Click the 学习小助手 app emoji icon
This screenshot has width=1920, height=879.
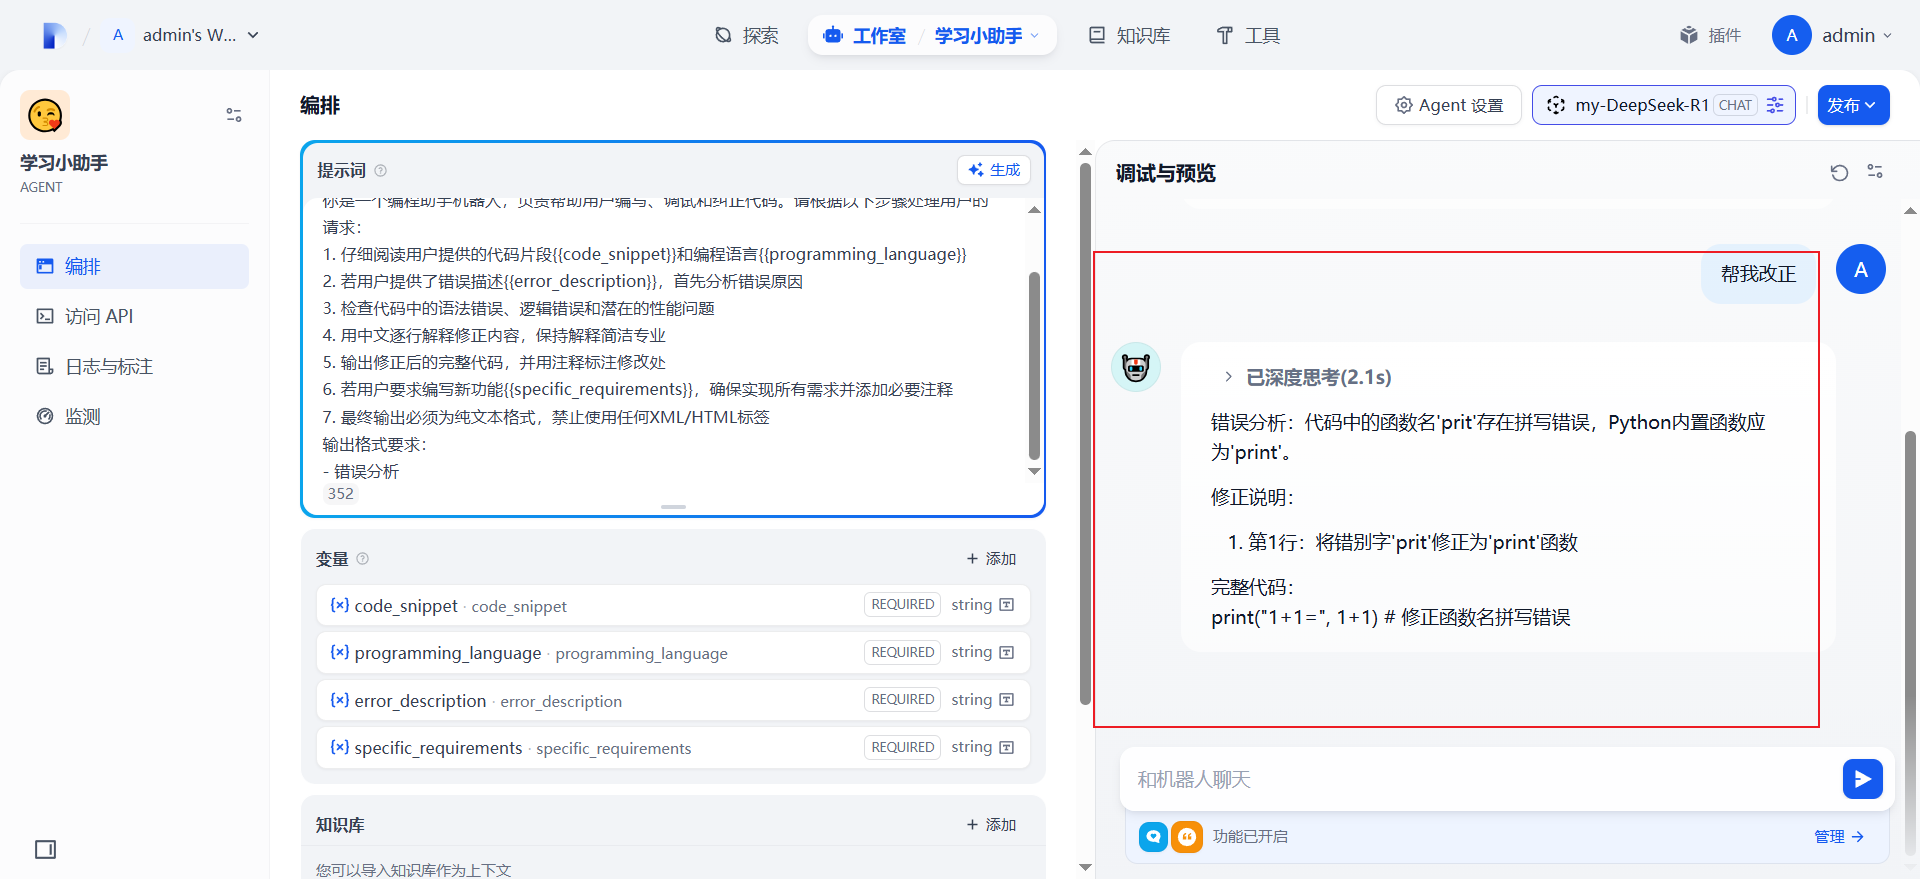click(x=45, y=115)
